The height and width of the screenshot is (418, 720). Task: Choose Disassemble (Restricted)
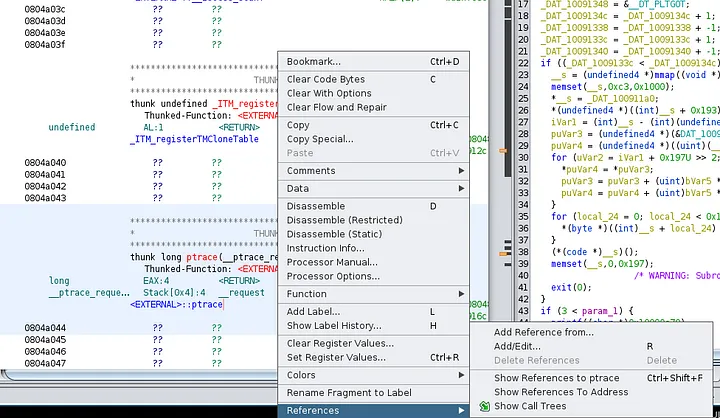[x=373, y=220]
